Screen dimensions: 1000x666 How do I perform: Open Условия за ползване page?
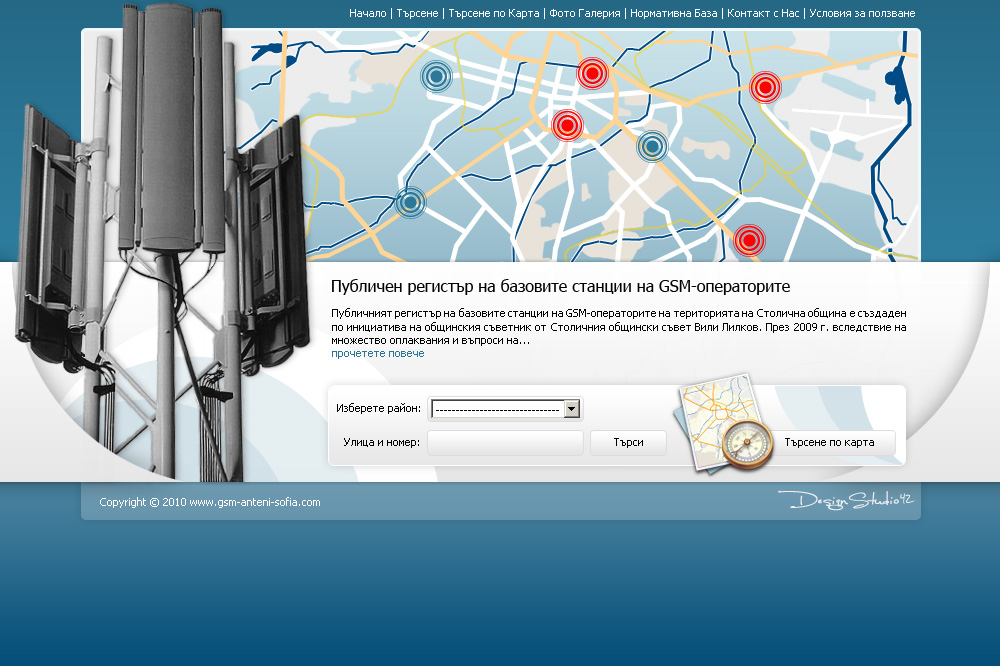(x=862, y=13)
